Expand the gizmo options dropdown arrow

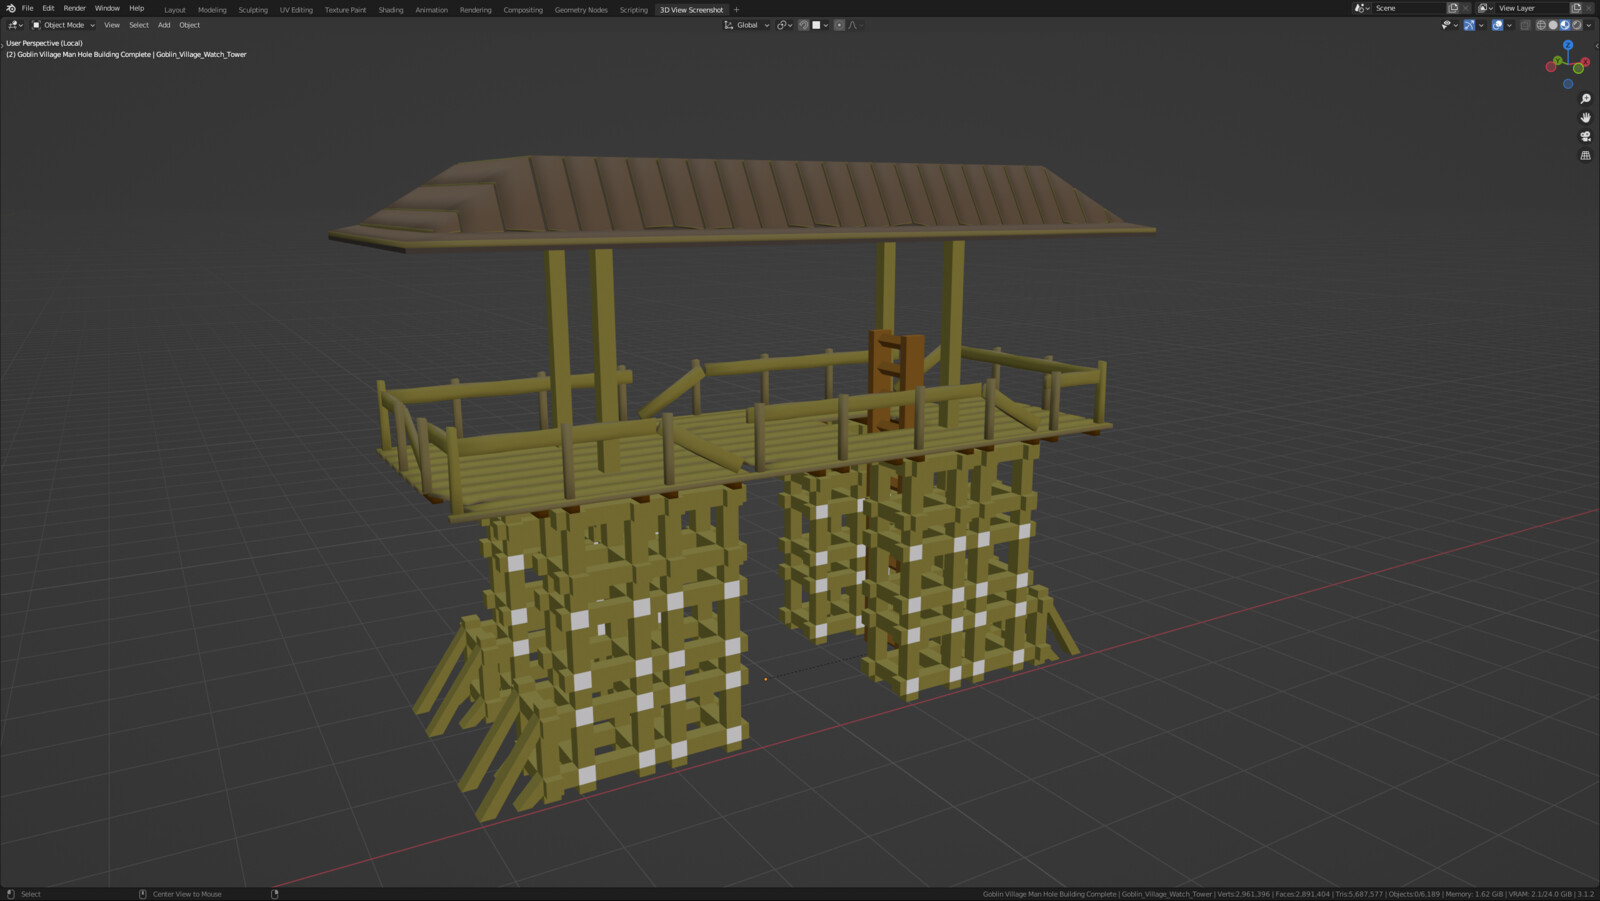(x=1481, y=25)
